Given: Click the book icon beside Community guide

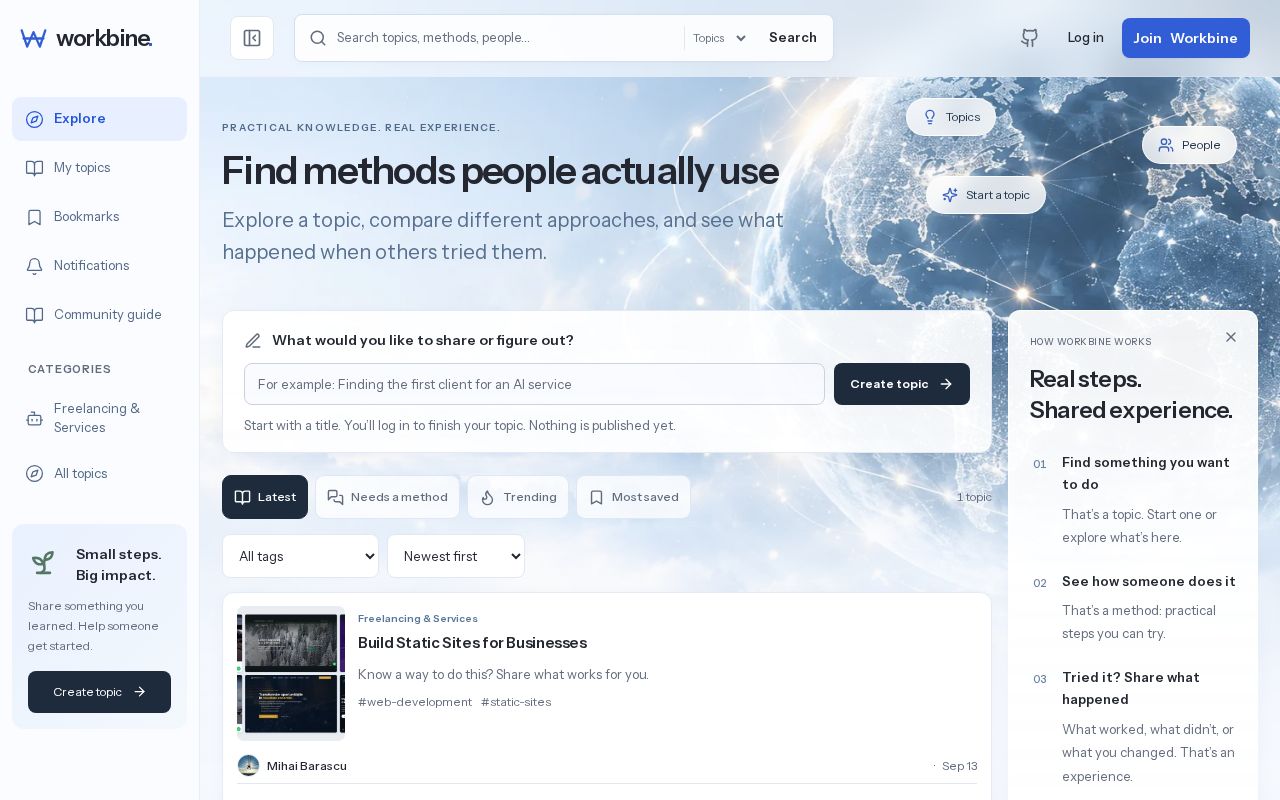Looking at the screenshot, I should pos(34,315).
